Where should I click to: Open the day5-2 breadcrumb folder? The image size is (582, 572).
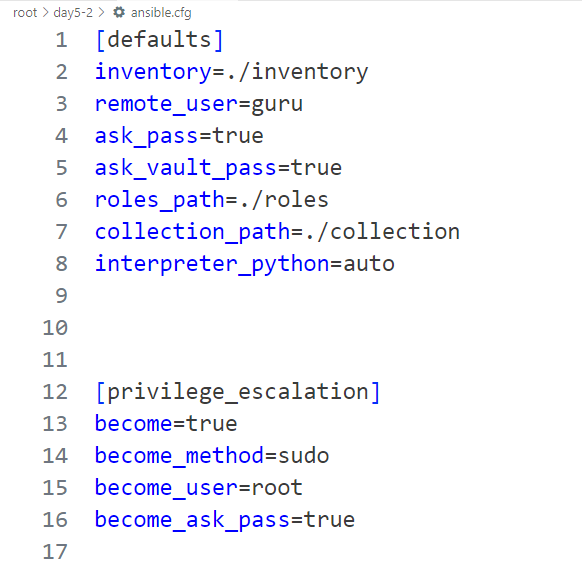(x=73, y=13)
